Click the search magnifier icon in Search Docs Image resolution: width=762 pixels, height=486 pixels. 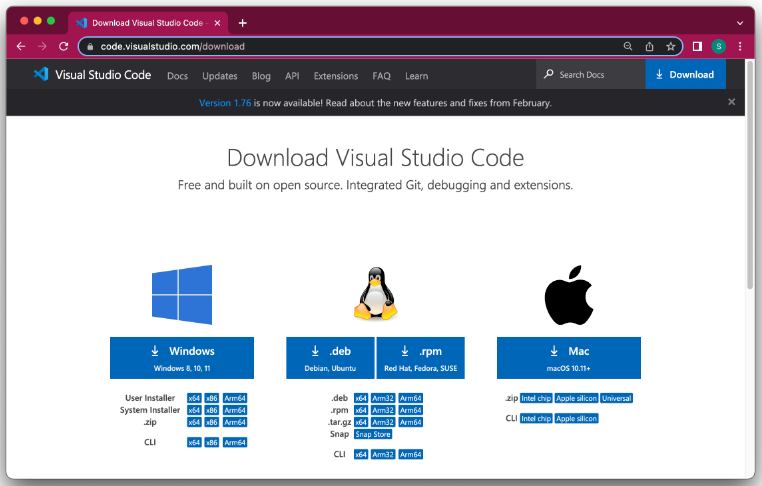coord(549,74)
